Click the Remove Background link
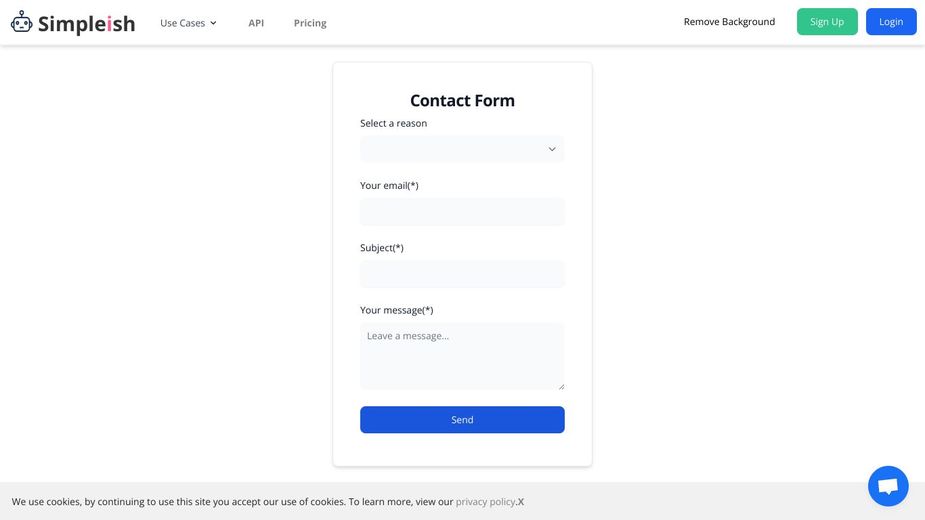This screenshot has height=520, width=925. (x=729, y=22)
